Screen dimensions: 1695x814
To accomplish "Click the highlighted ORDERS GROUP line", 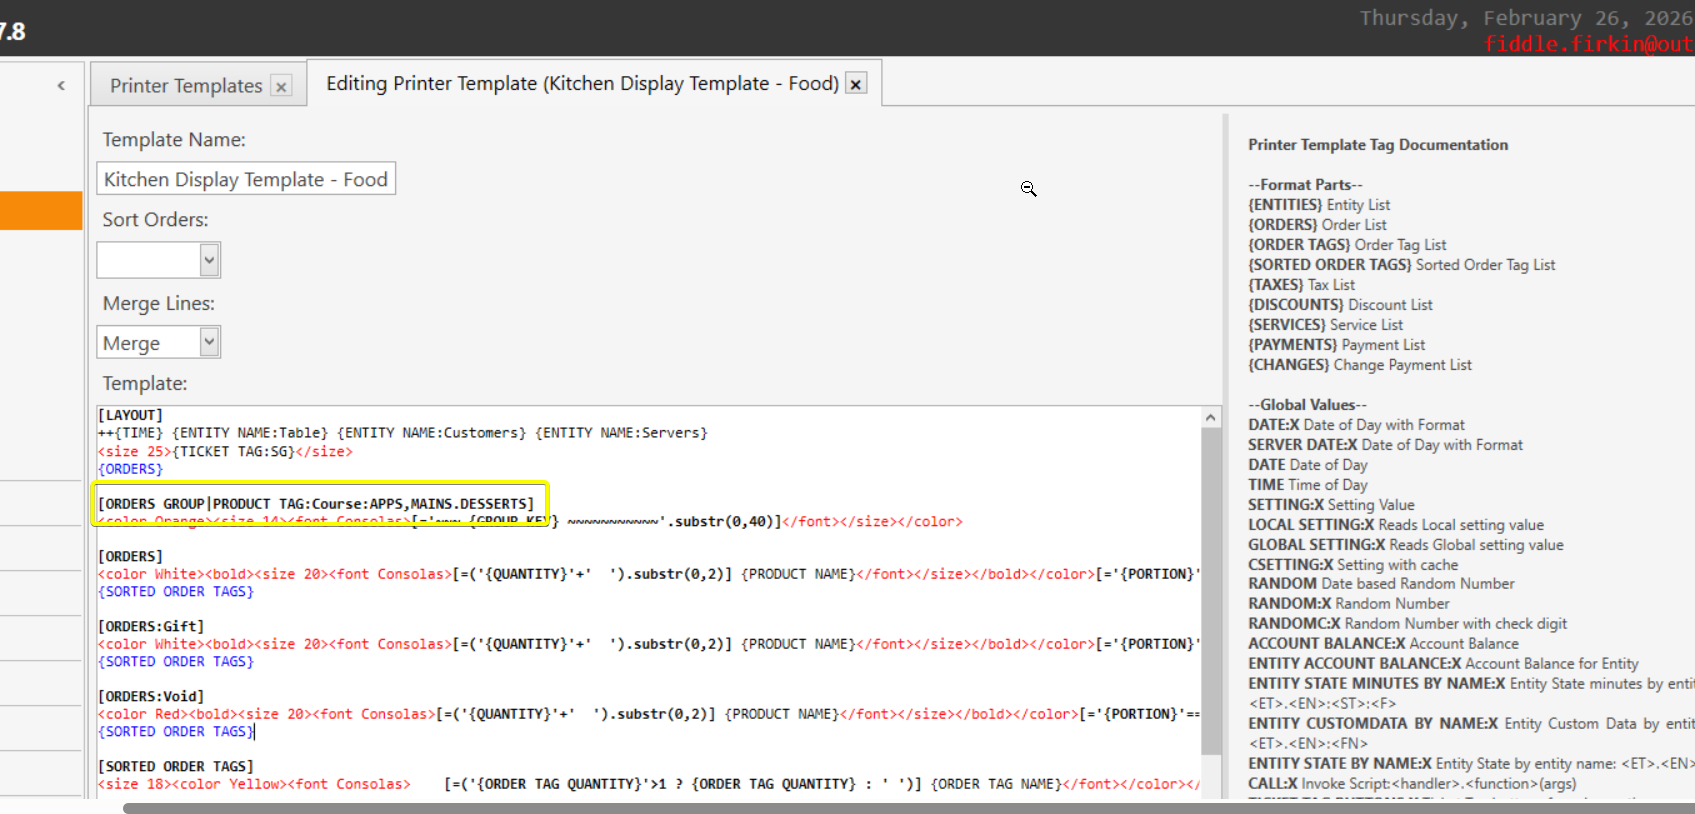I will [x=316, y=504].
